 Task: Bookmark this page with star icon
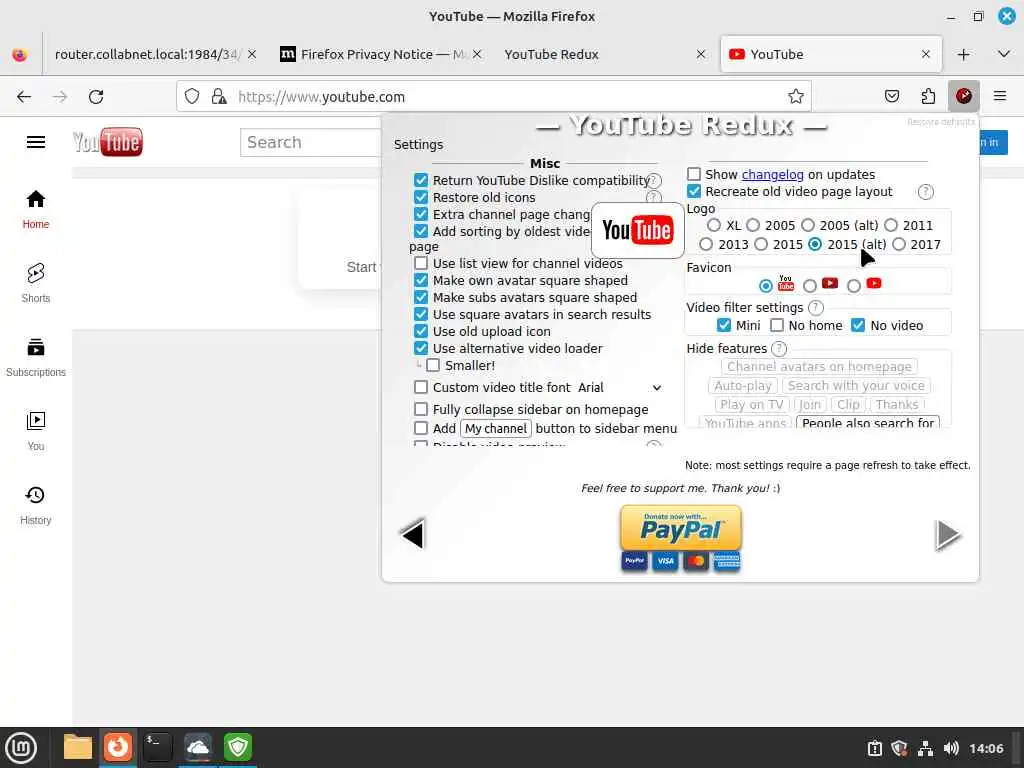[795, 97]
